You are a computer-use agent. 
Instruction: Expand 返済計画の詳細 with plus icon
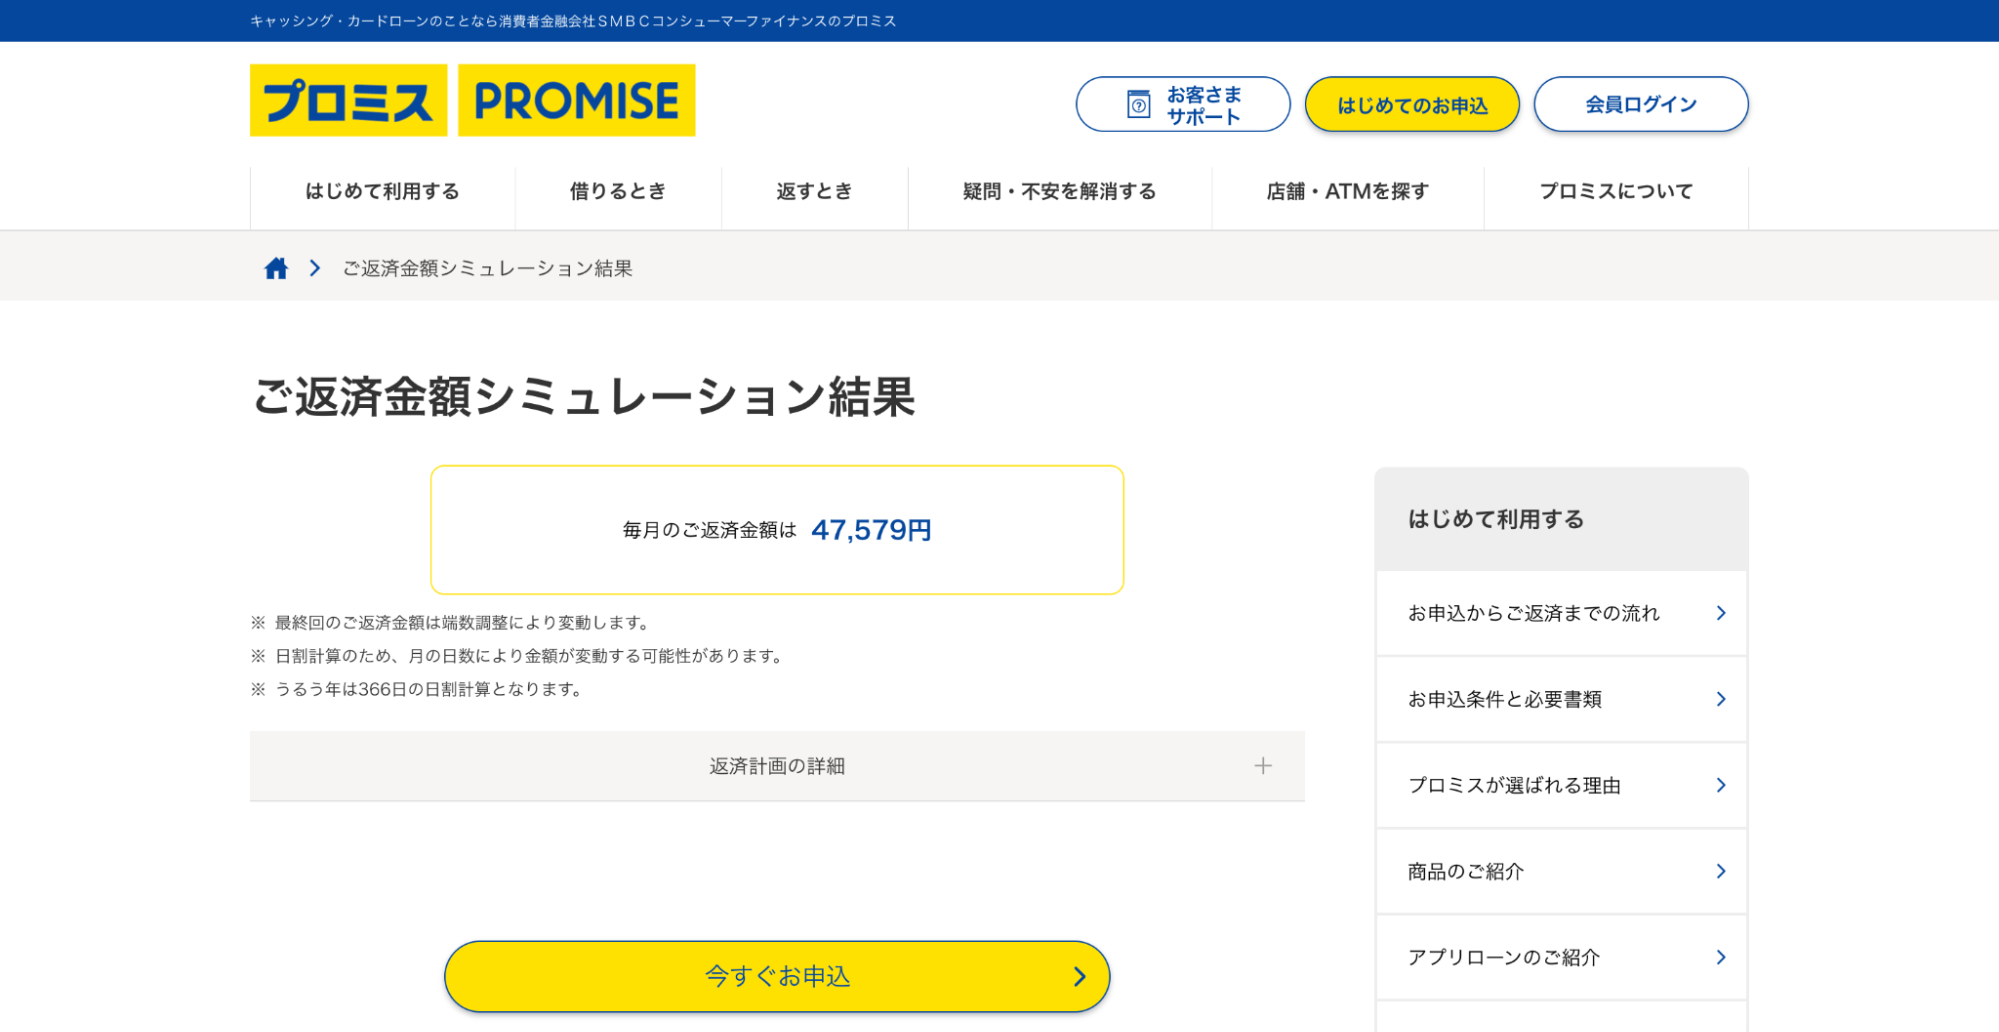pyautogui.click(x=1263, y=766)
